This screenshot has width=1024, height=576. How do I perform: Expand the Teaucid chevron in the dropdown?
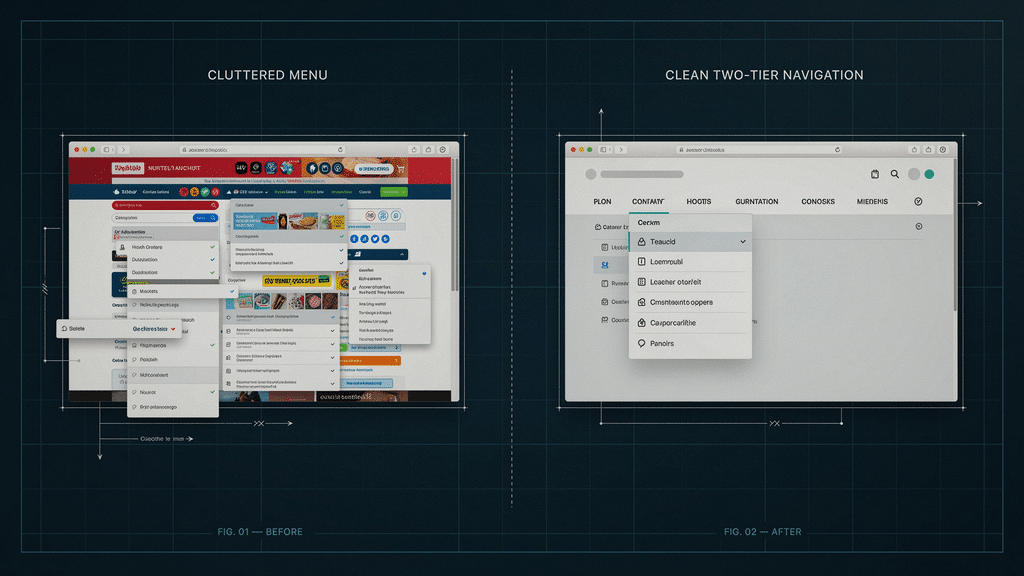tap(743, 242)
